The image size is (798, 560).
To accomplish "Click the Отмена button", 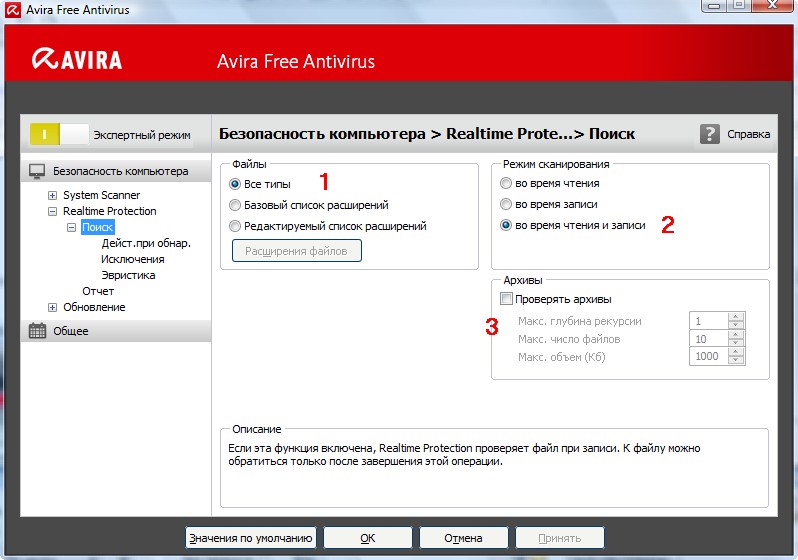I will tap(463, 538).
